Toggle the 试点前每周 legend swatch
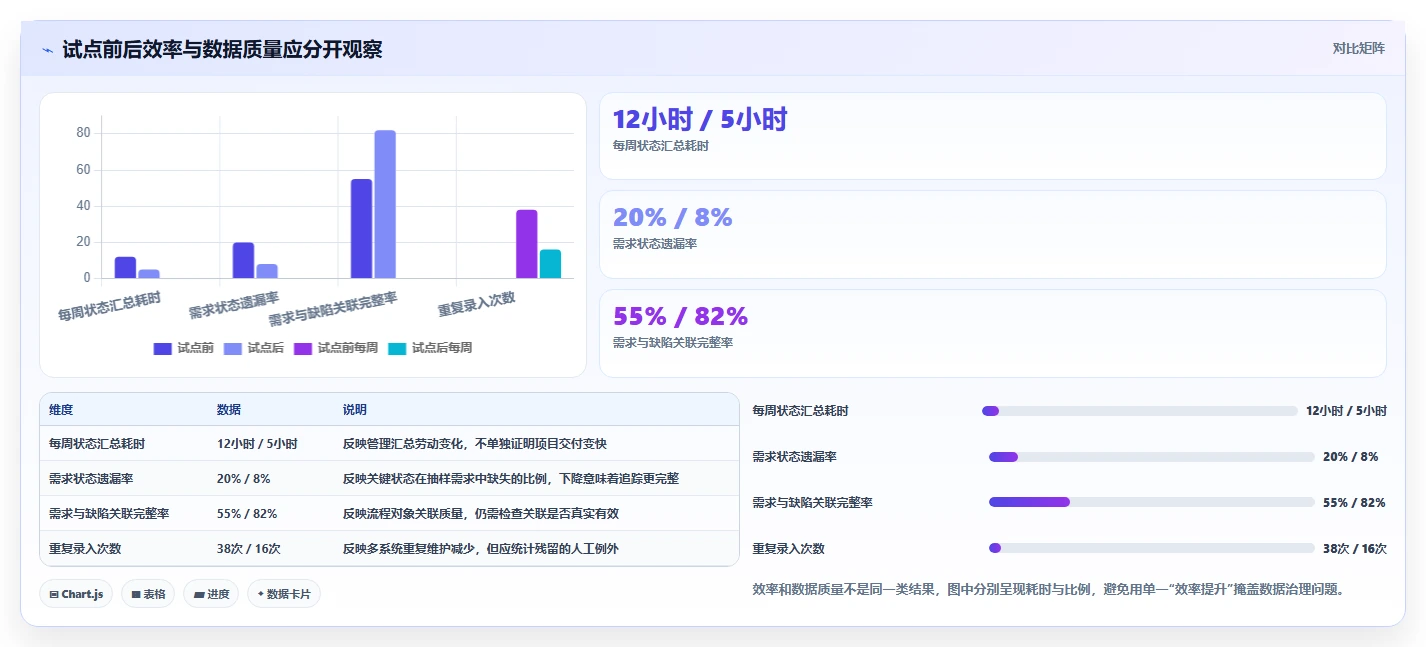This screenshot has width=1426, height=647. click(303, 348)
